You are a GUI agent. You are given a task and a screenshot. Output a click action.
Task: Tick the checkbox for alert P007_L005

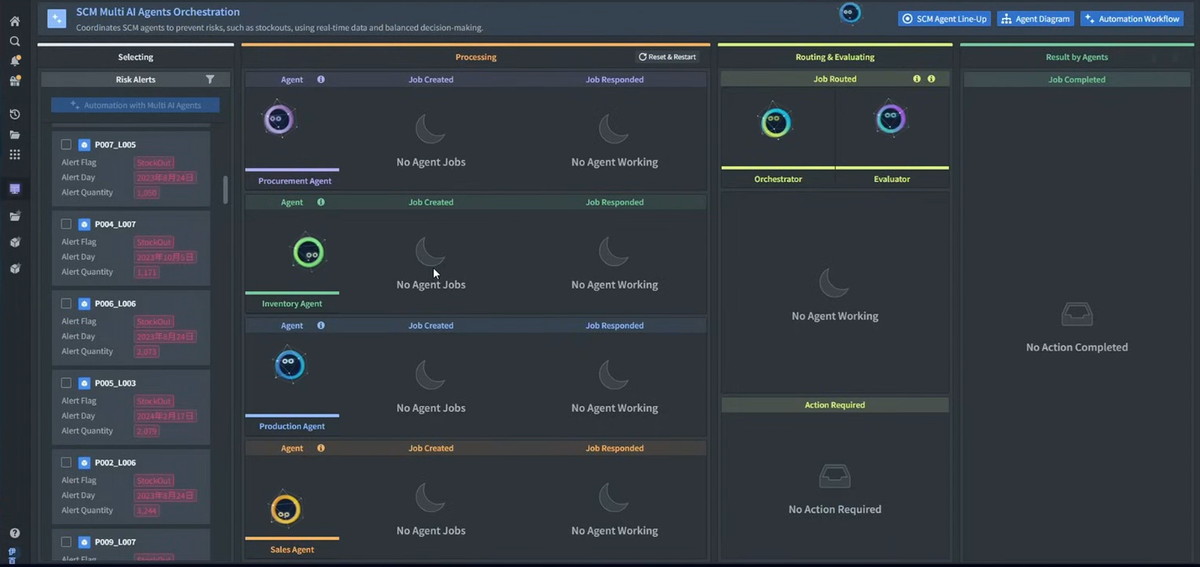pyautogui.click(x=67, y=144)
